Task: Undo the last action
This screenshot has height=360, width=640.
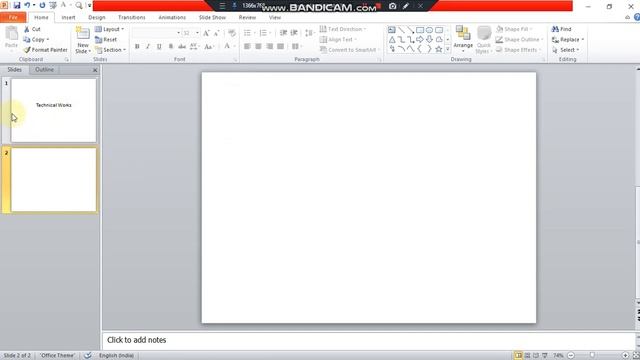Action: [x=27, y=5]
